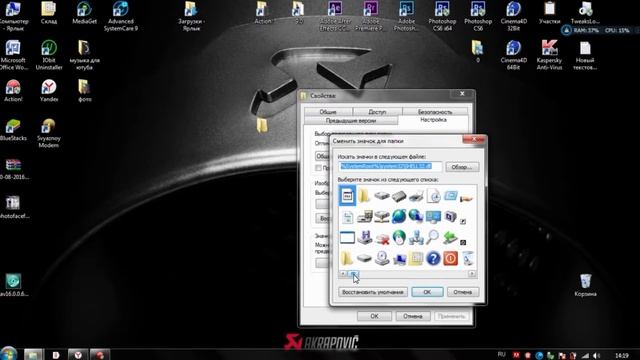Choose the green arrow icon in the list

(450, 237)
